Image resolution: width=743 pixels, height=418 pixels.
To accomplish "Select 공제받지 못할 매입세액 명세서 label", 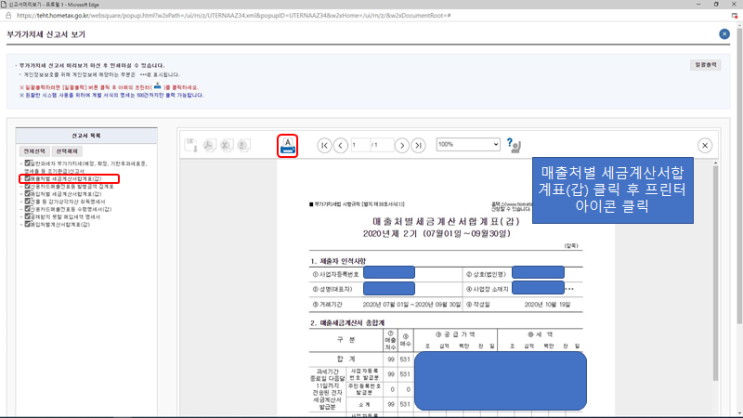I will (x=65, y=217).
